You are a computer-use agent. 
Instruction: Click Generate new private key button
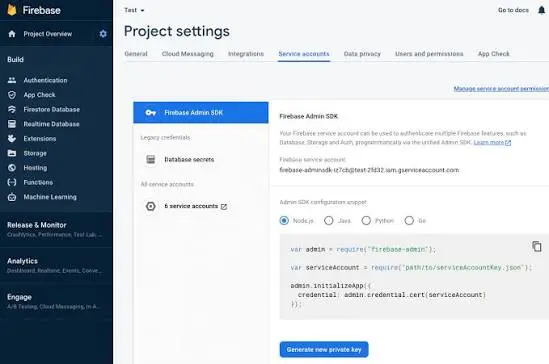tap(324, 349)
